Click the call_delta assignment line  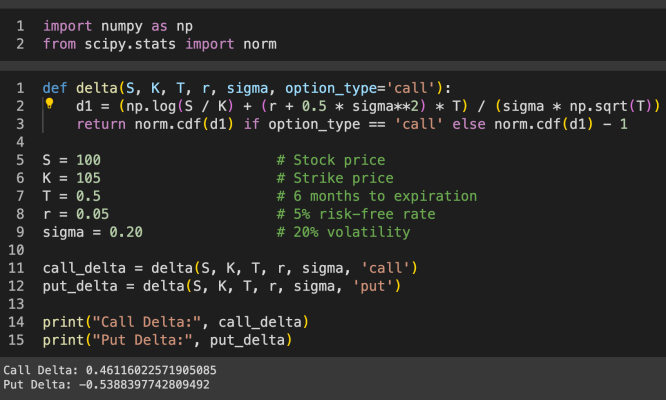pyautogui.click(x=230, y=268)
